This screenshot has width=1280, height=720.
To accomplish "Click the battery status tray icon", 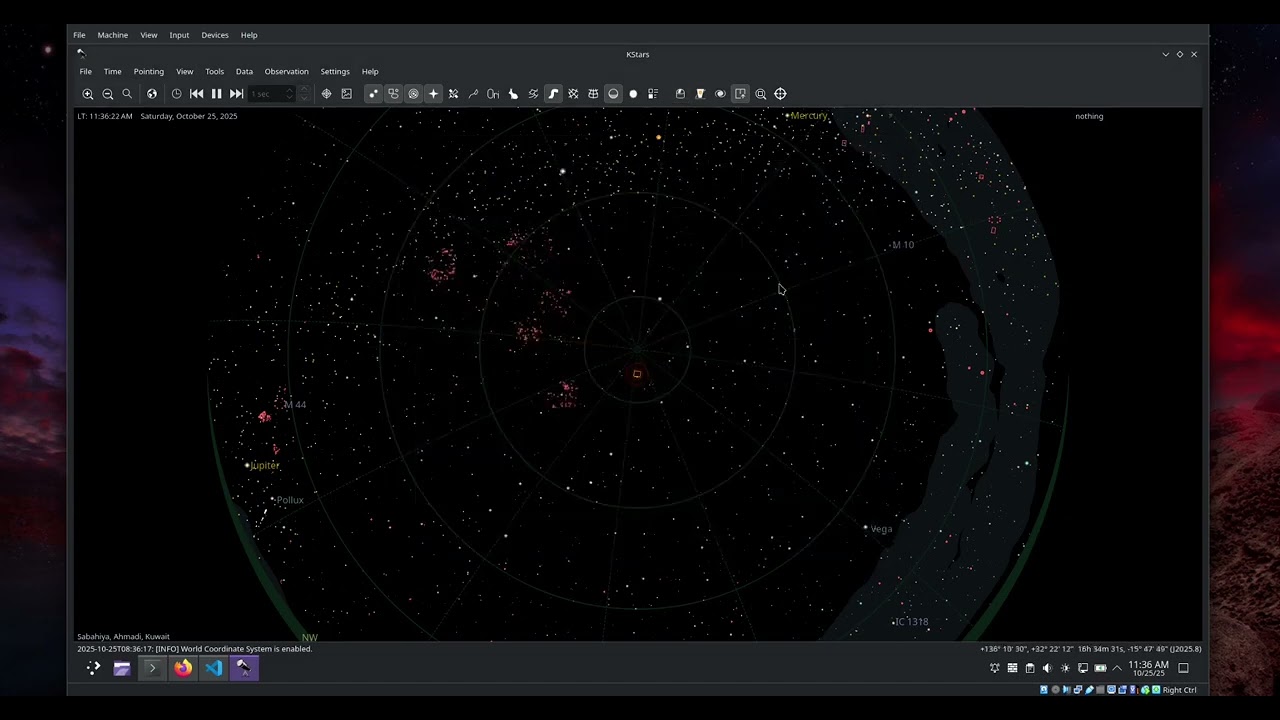I will pos(1100,668).
